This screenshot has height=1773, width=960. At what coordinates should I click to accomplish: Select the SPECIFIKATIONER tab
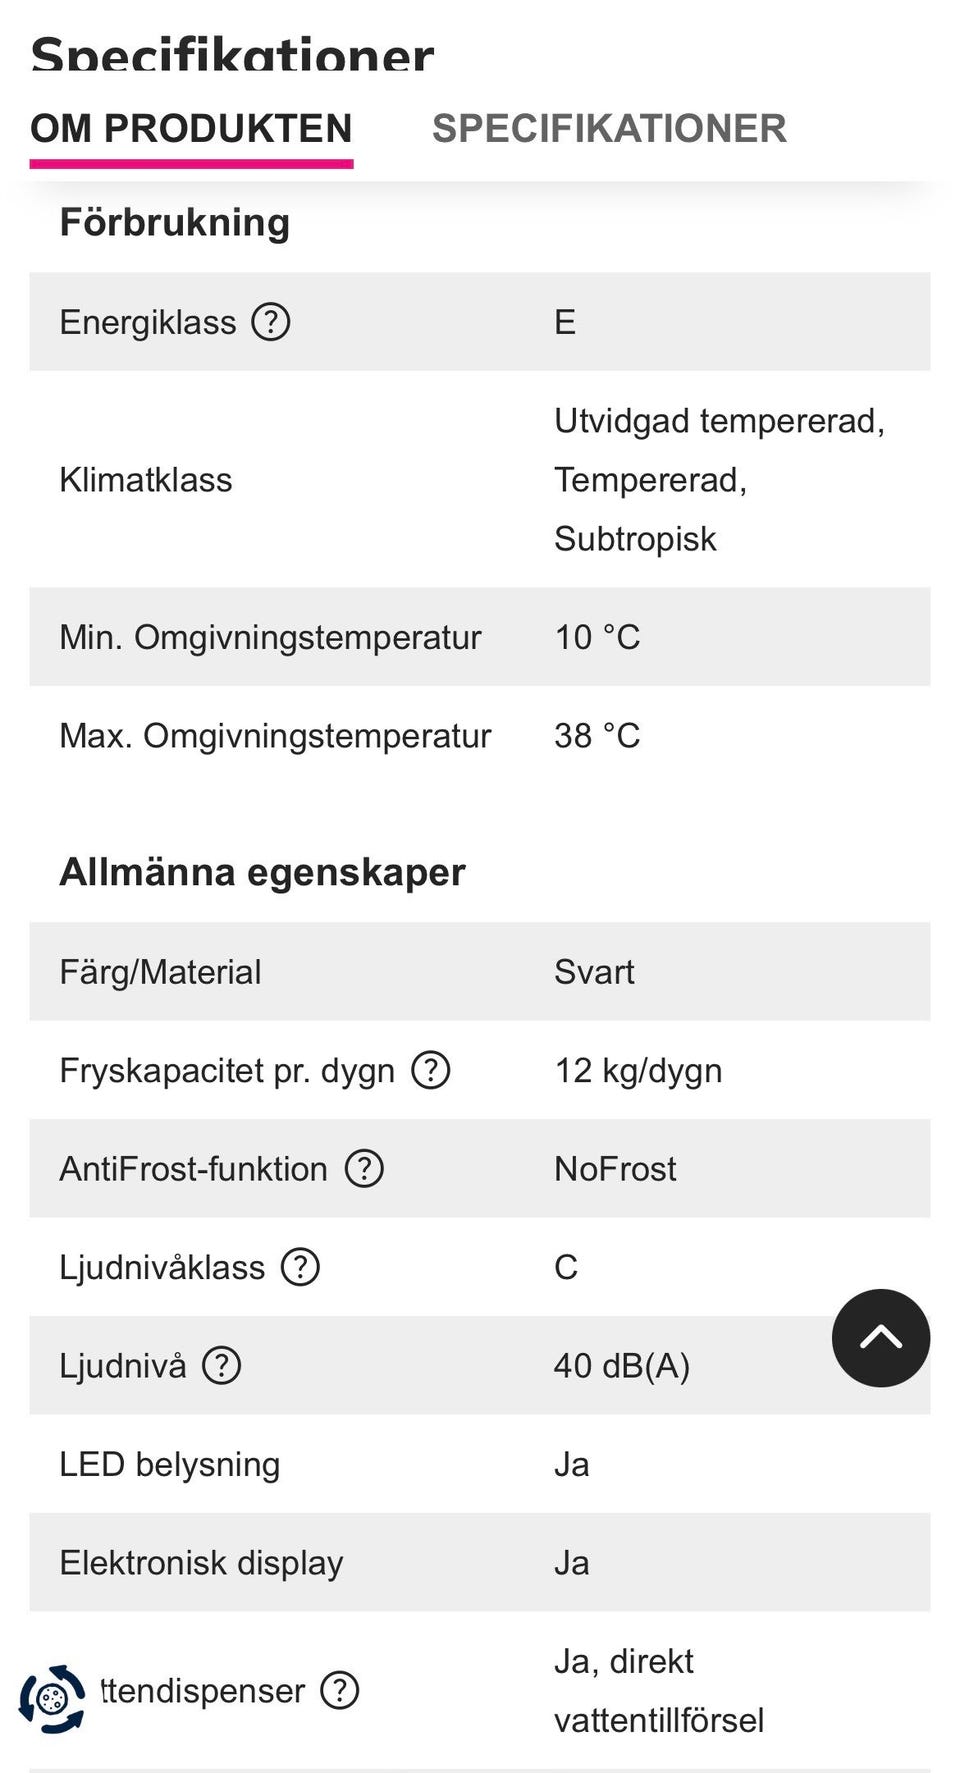tap(609, 129)
